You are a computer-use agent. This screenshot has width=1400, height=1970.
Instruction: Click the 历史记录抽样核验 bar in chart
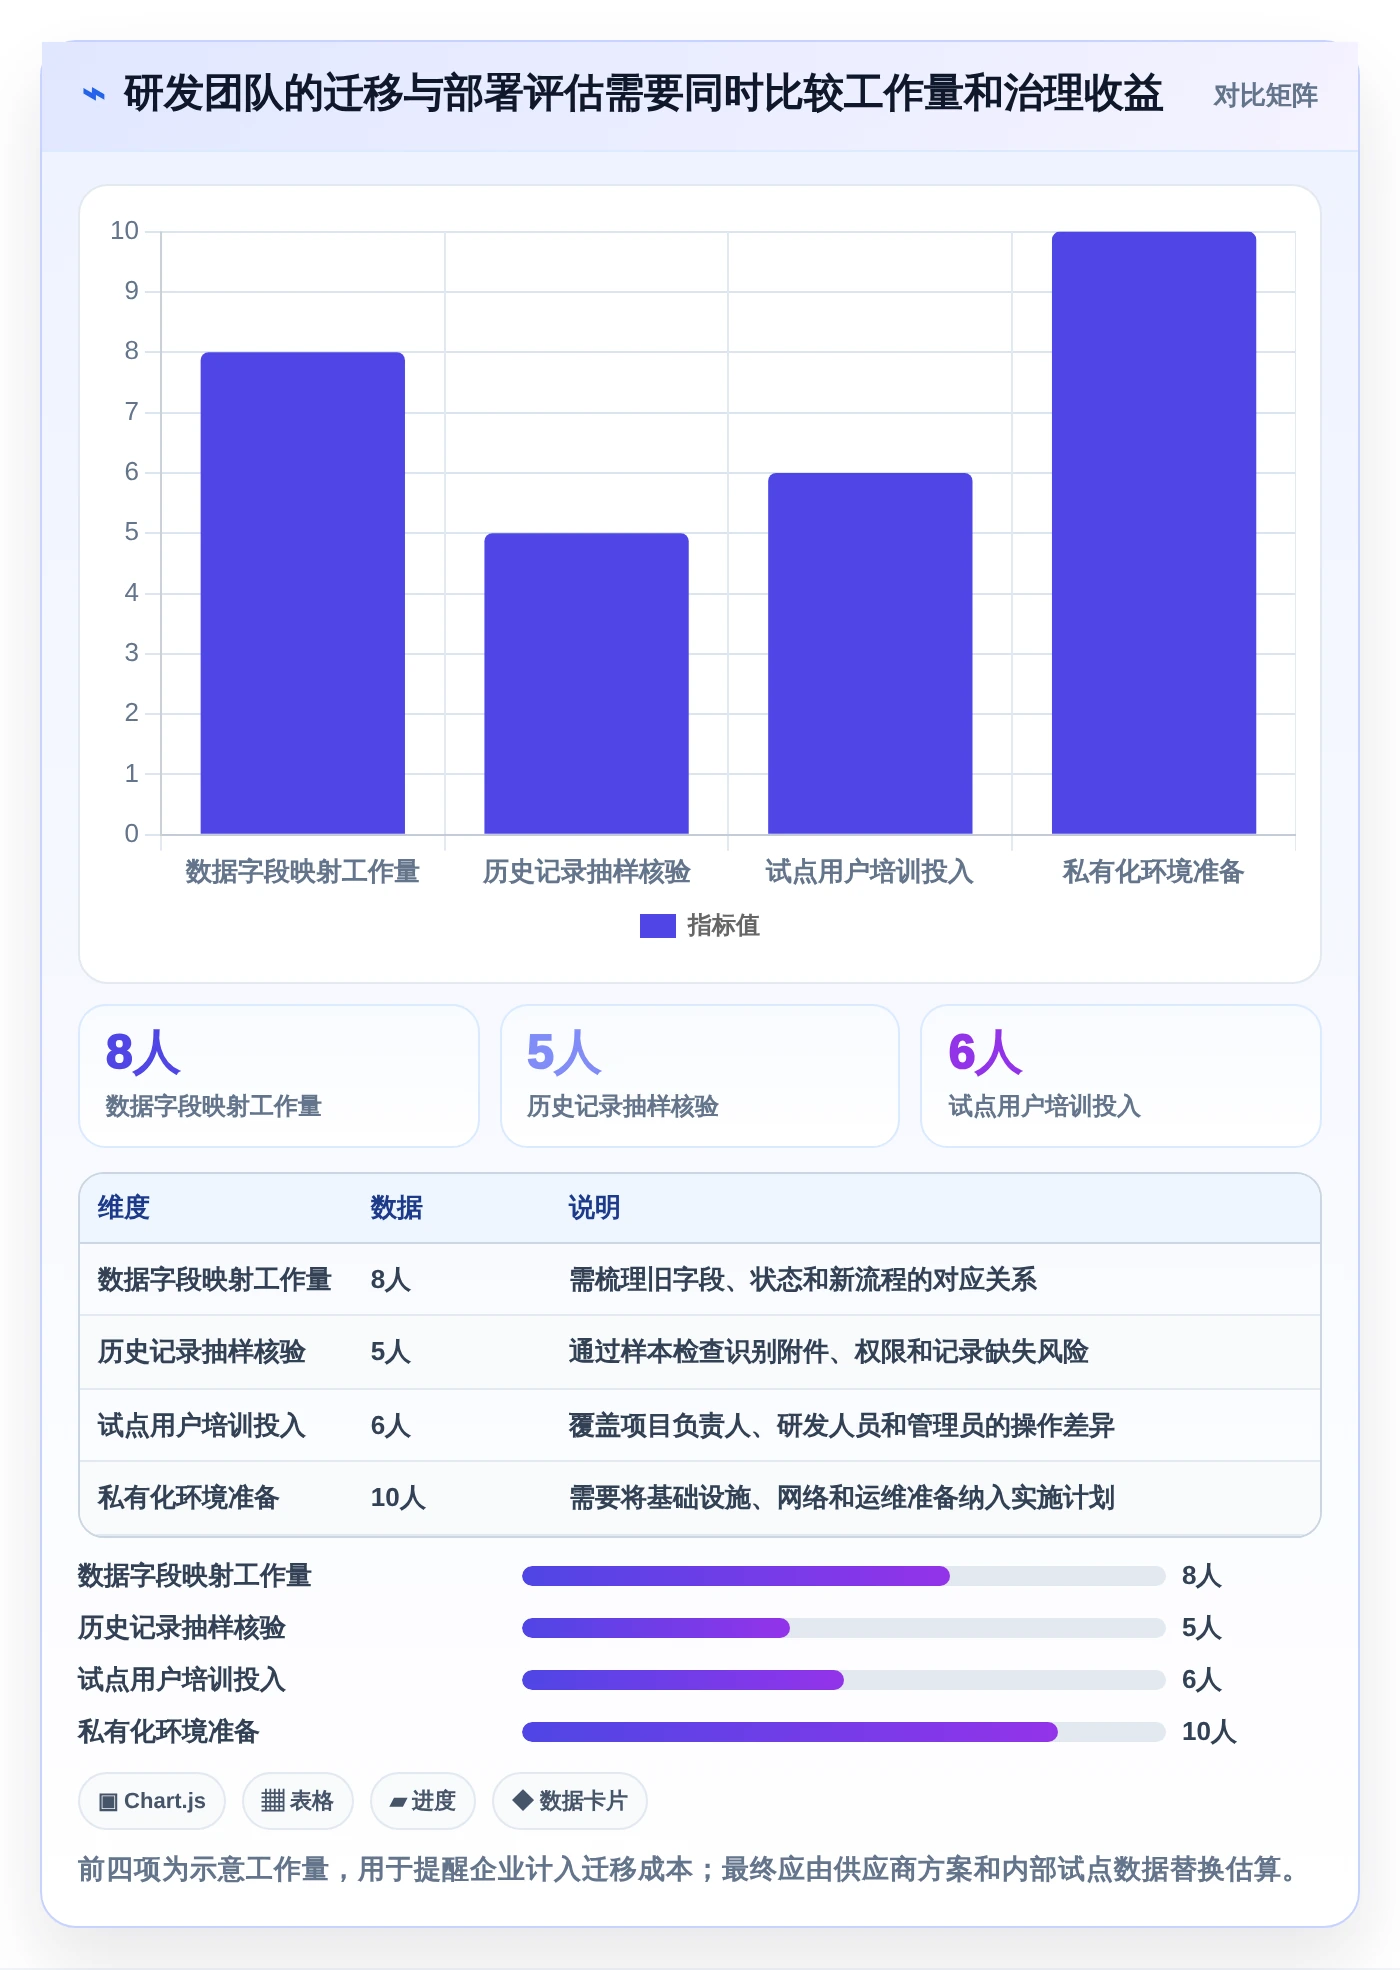click(586, 683)
